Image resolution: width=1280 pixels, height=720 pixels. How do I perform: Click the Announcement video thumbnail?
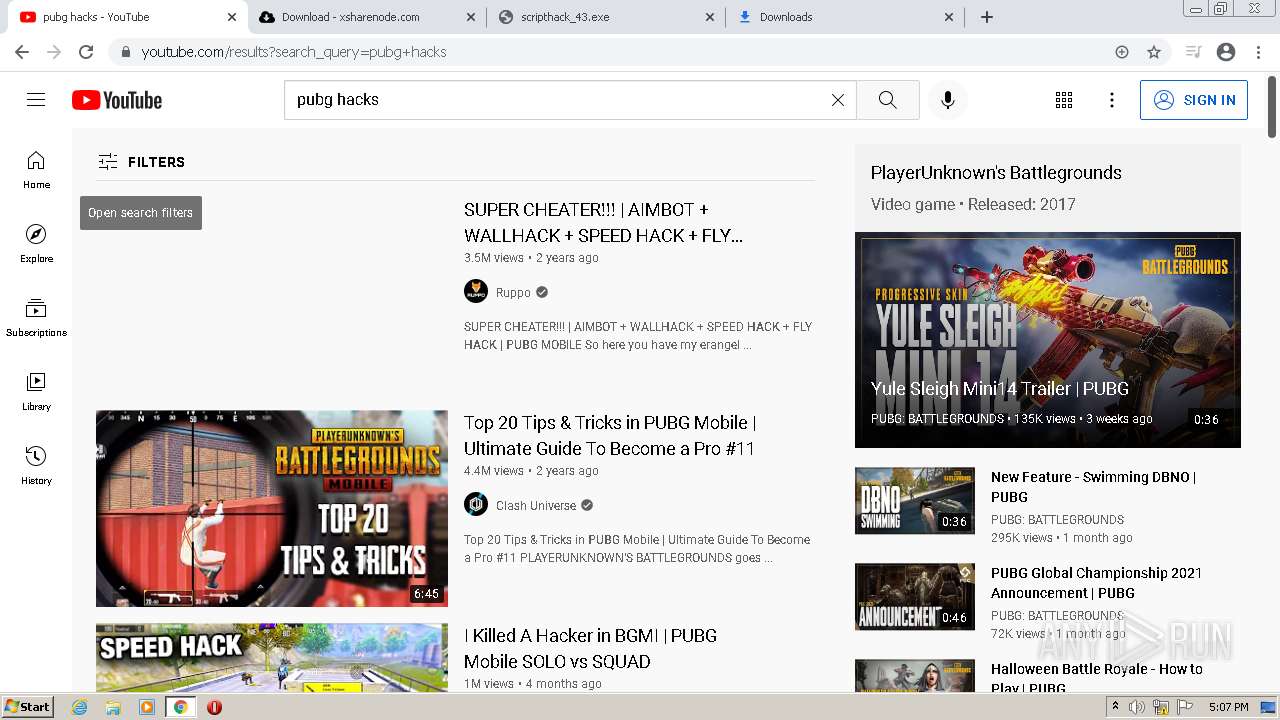tap(915, 596)
